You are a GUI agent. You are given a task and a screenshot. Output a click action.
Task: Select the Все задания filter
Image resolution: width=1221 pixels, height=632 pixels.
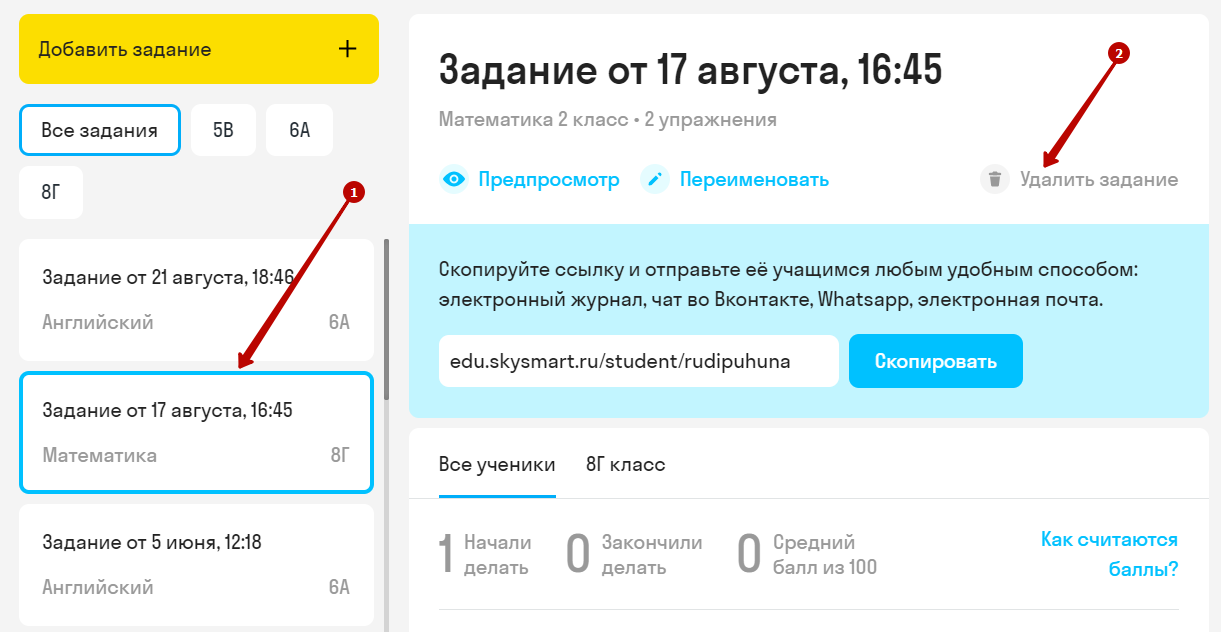tap(100, 130)
